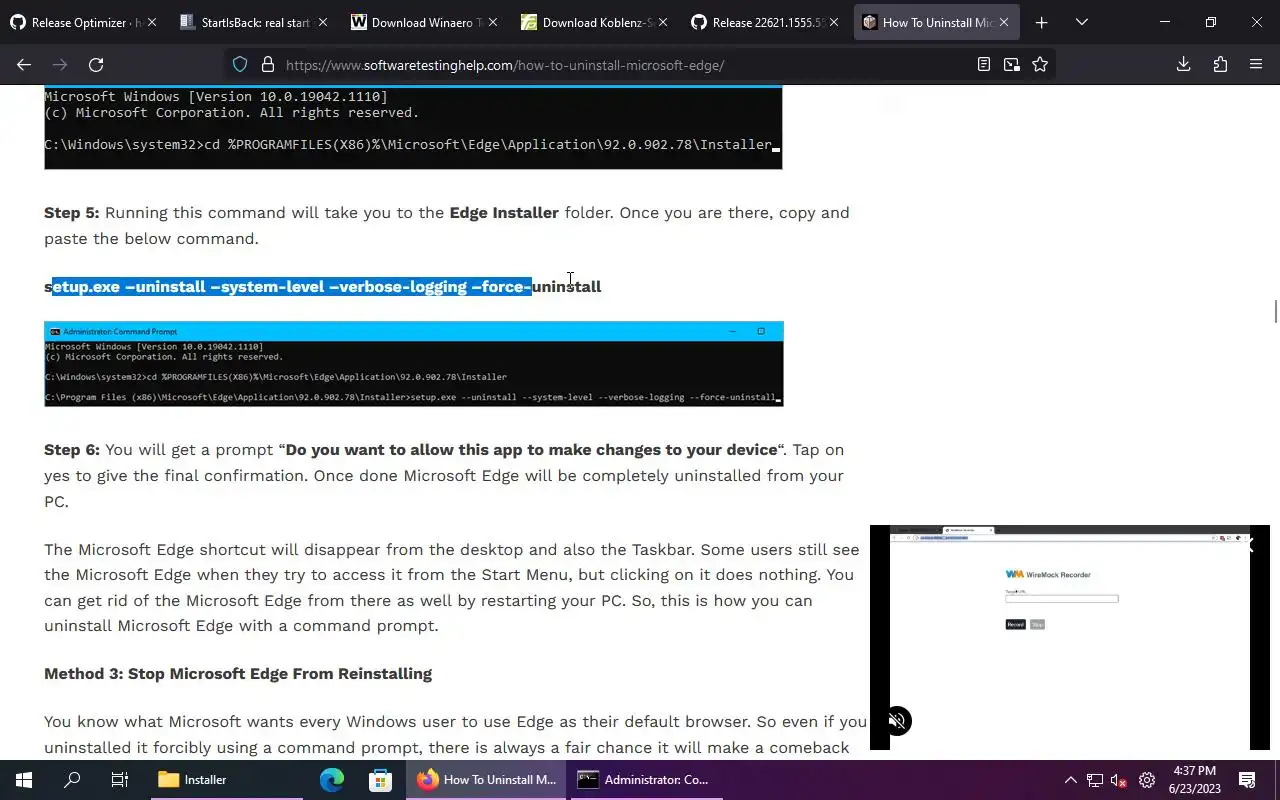Screen dimensions: 1280x800
Task: Show site security lock info
Action: (267, 64)
